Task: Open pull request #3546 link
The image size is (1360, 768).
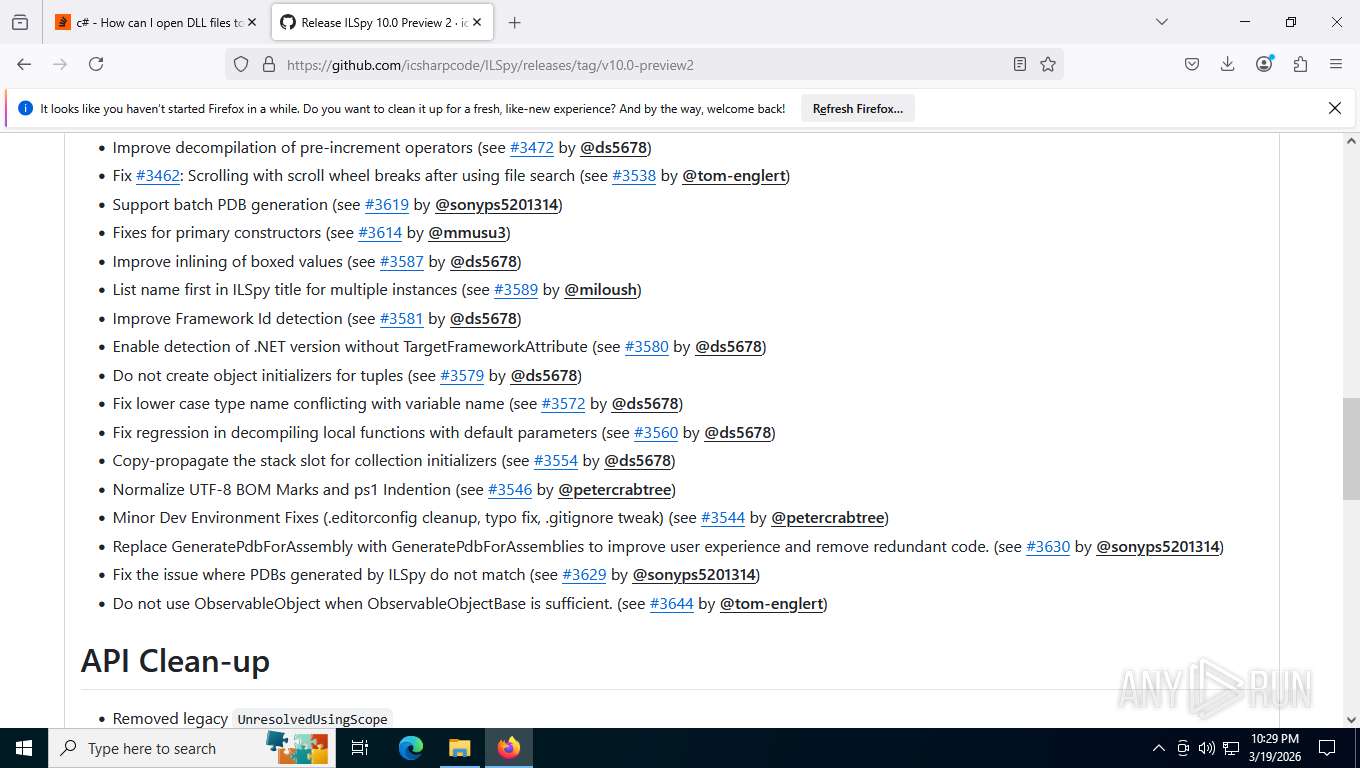Action: tap(510, 489)
